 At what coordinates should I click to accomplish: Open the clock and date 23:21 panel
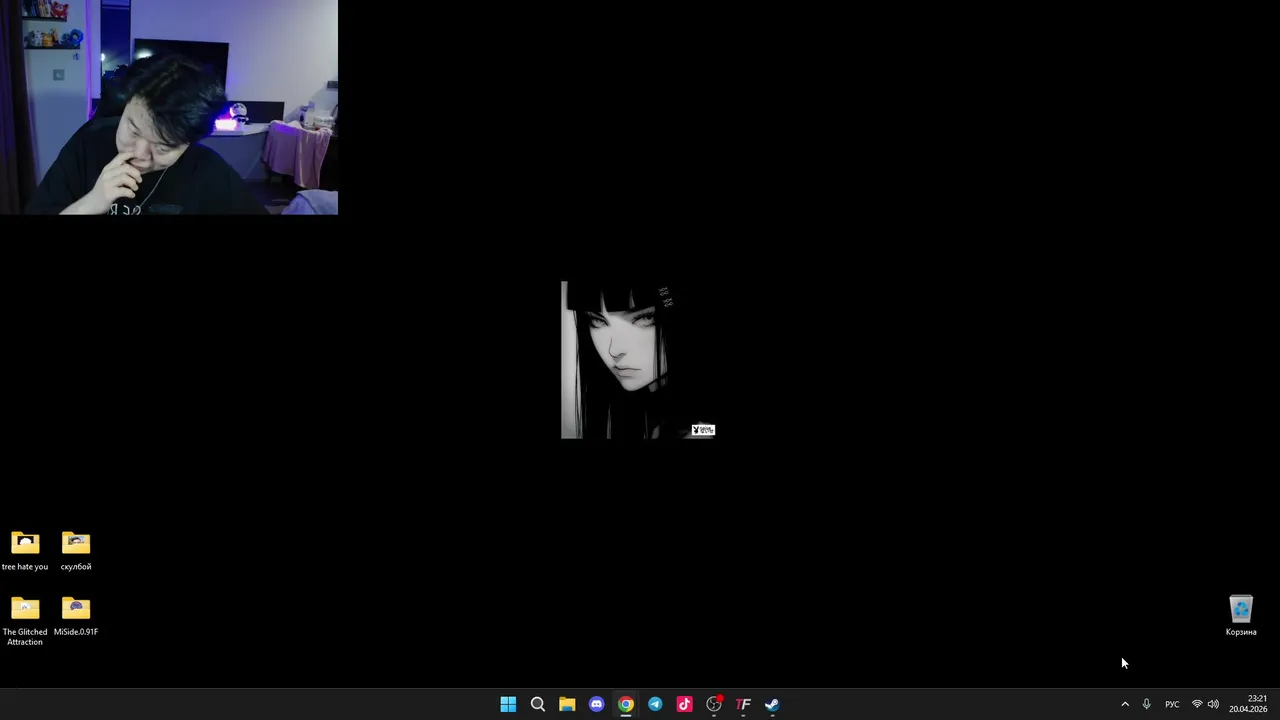click(x=1248, y=704)
